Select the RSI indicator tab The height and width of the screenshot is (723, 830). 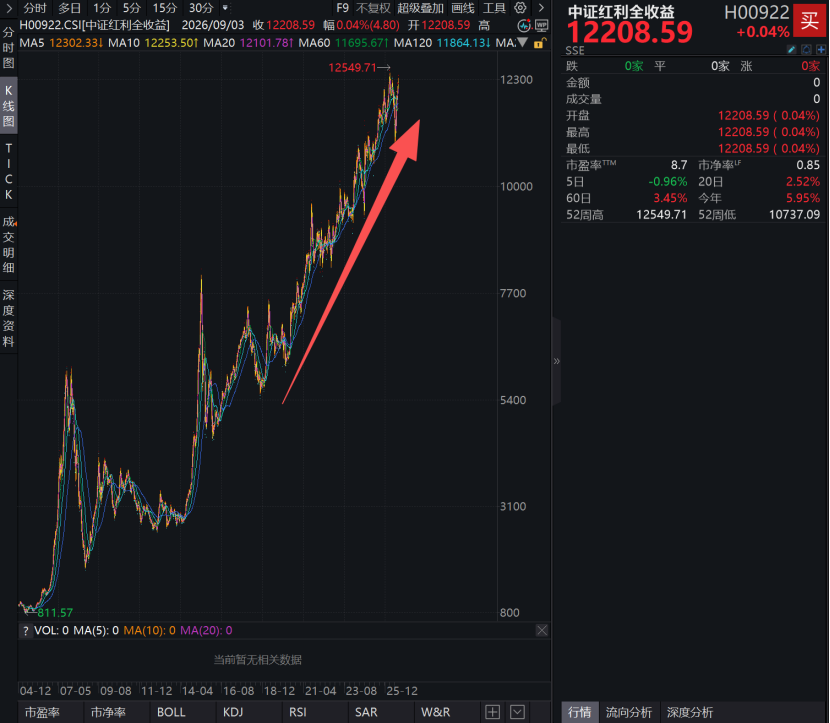click(298, 712)
